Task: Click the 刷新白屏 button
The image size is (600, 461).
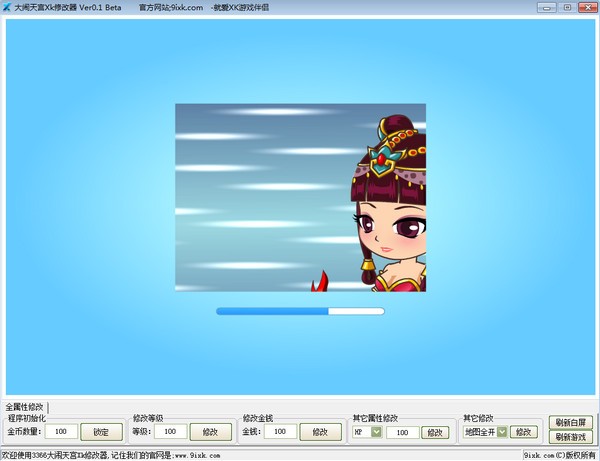Action: [571, 422]
